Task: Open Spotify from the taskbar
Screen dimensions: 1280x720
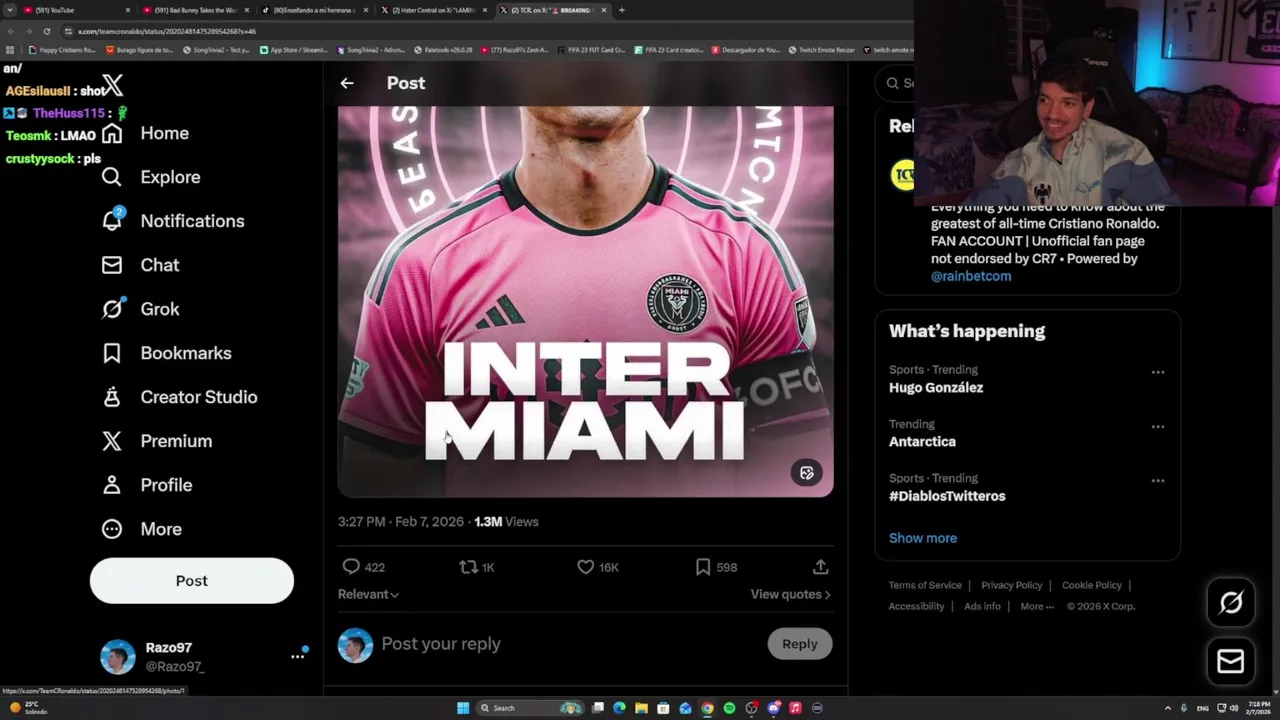Action: coord(729,708)
